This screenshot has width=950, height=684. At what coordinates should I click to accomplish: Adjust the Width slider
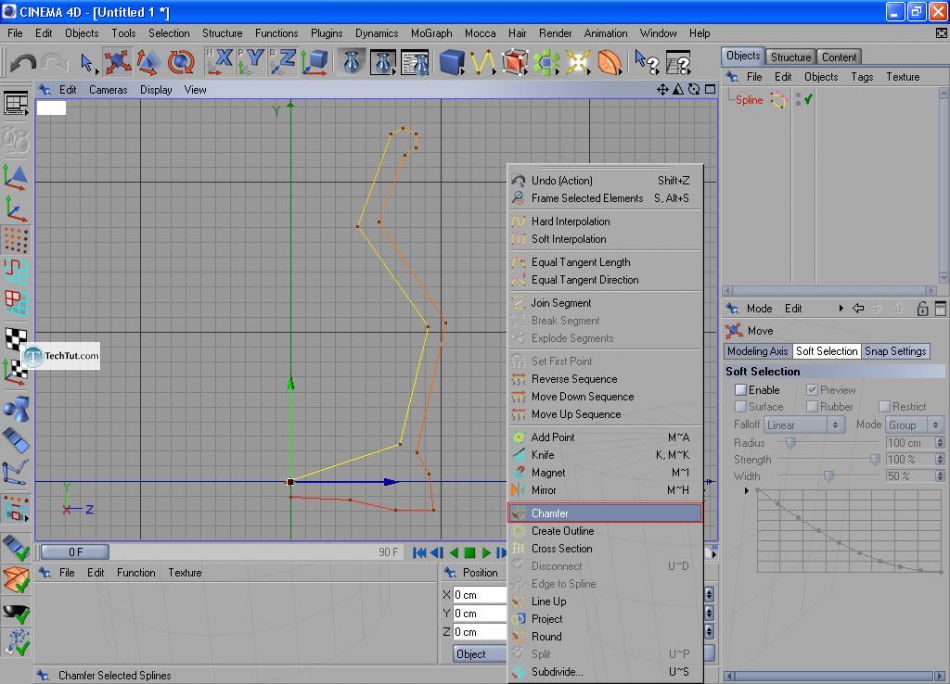point(828,477)
